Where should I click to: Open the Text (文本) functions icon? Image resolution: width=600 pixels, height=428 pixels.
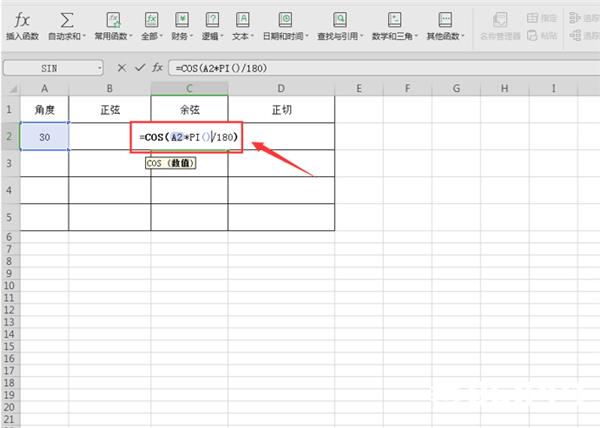243,20
